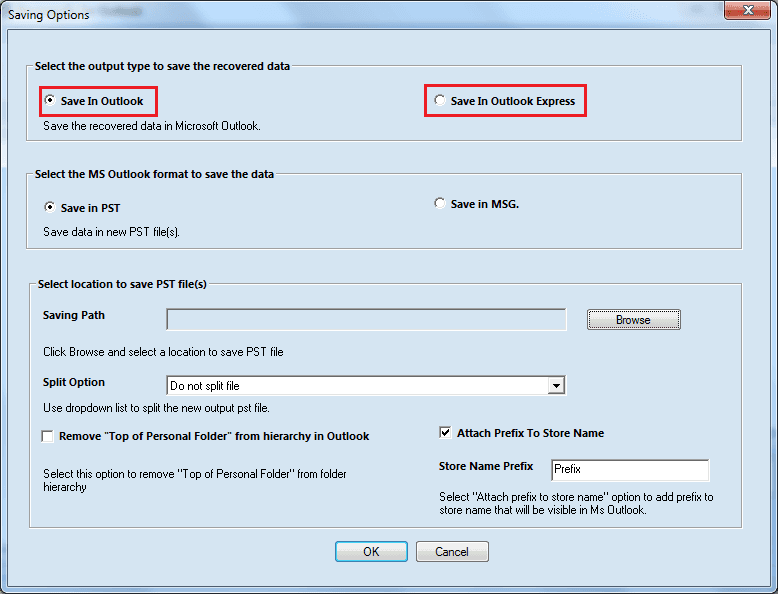Select the Save In Outlook radio button
The image size is (778, 594).
(x=50, y=100)
